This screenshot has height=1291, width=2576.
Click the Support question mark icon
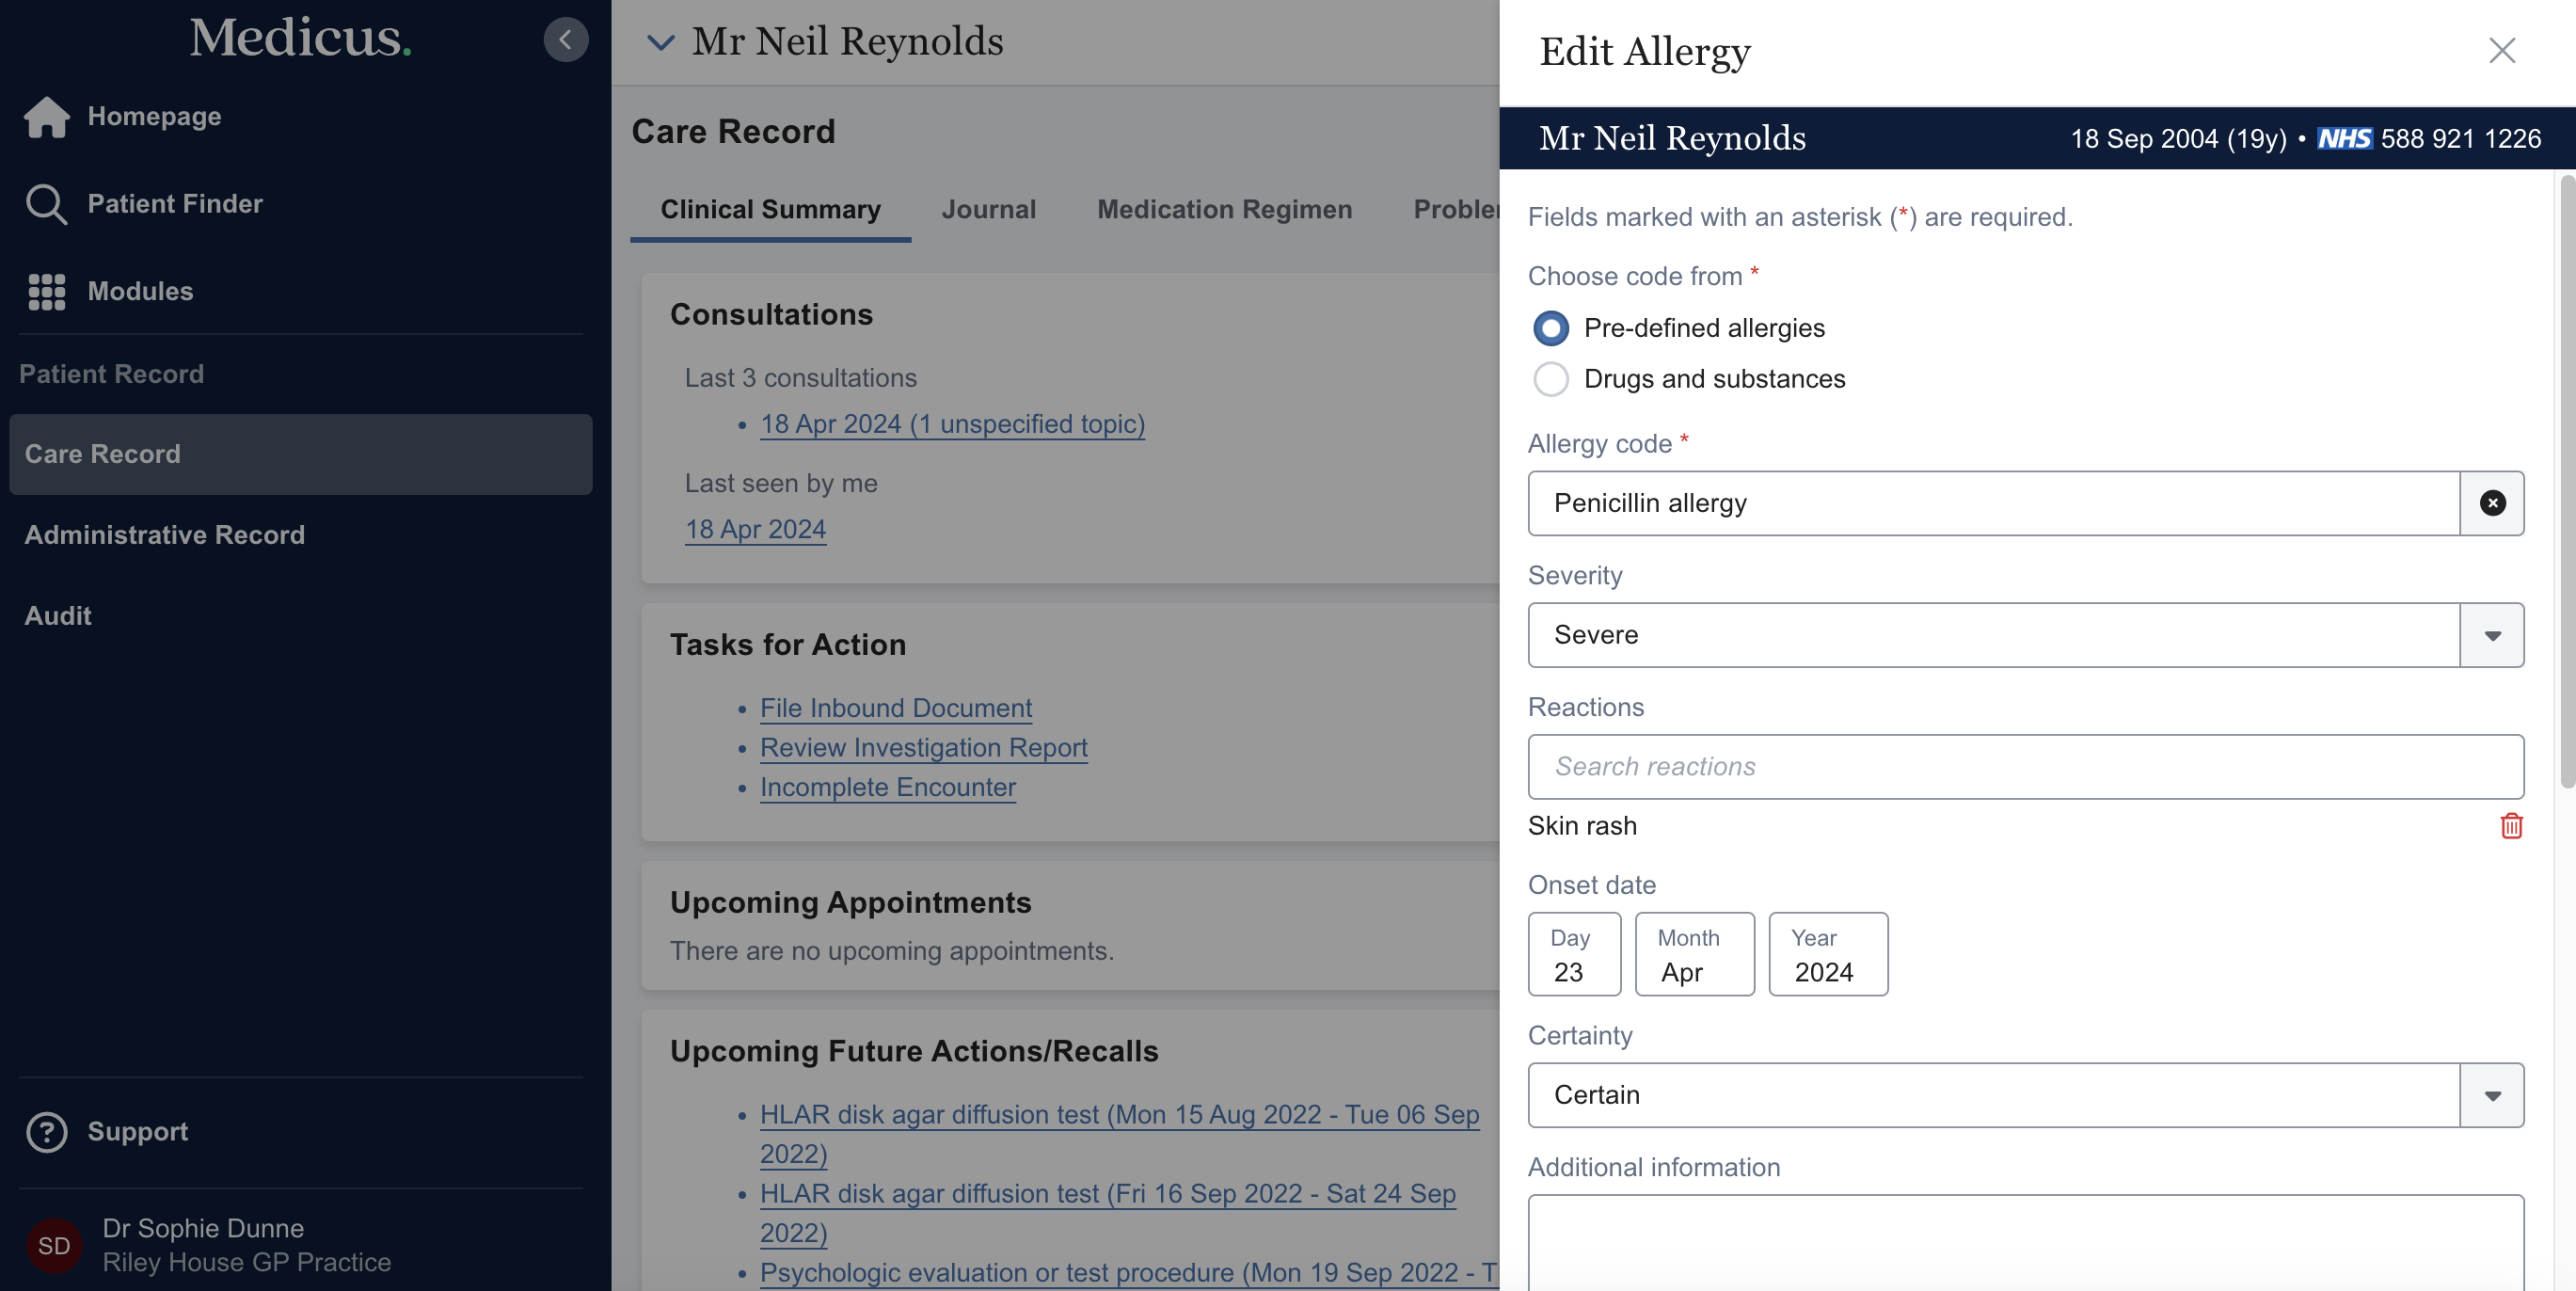coord(46,1131)
